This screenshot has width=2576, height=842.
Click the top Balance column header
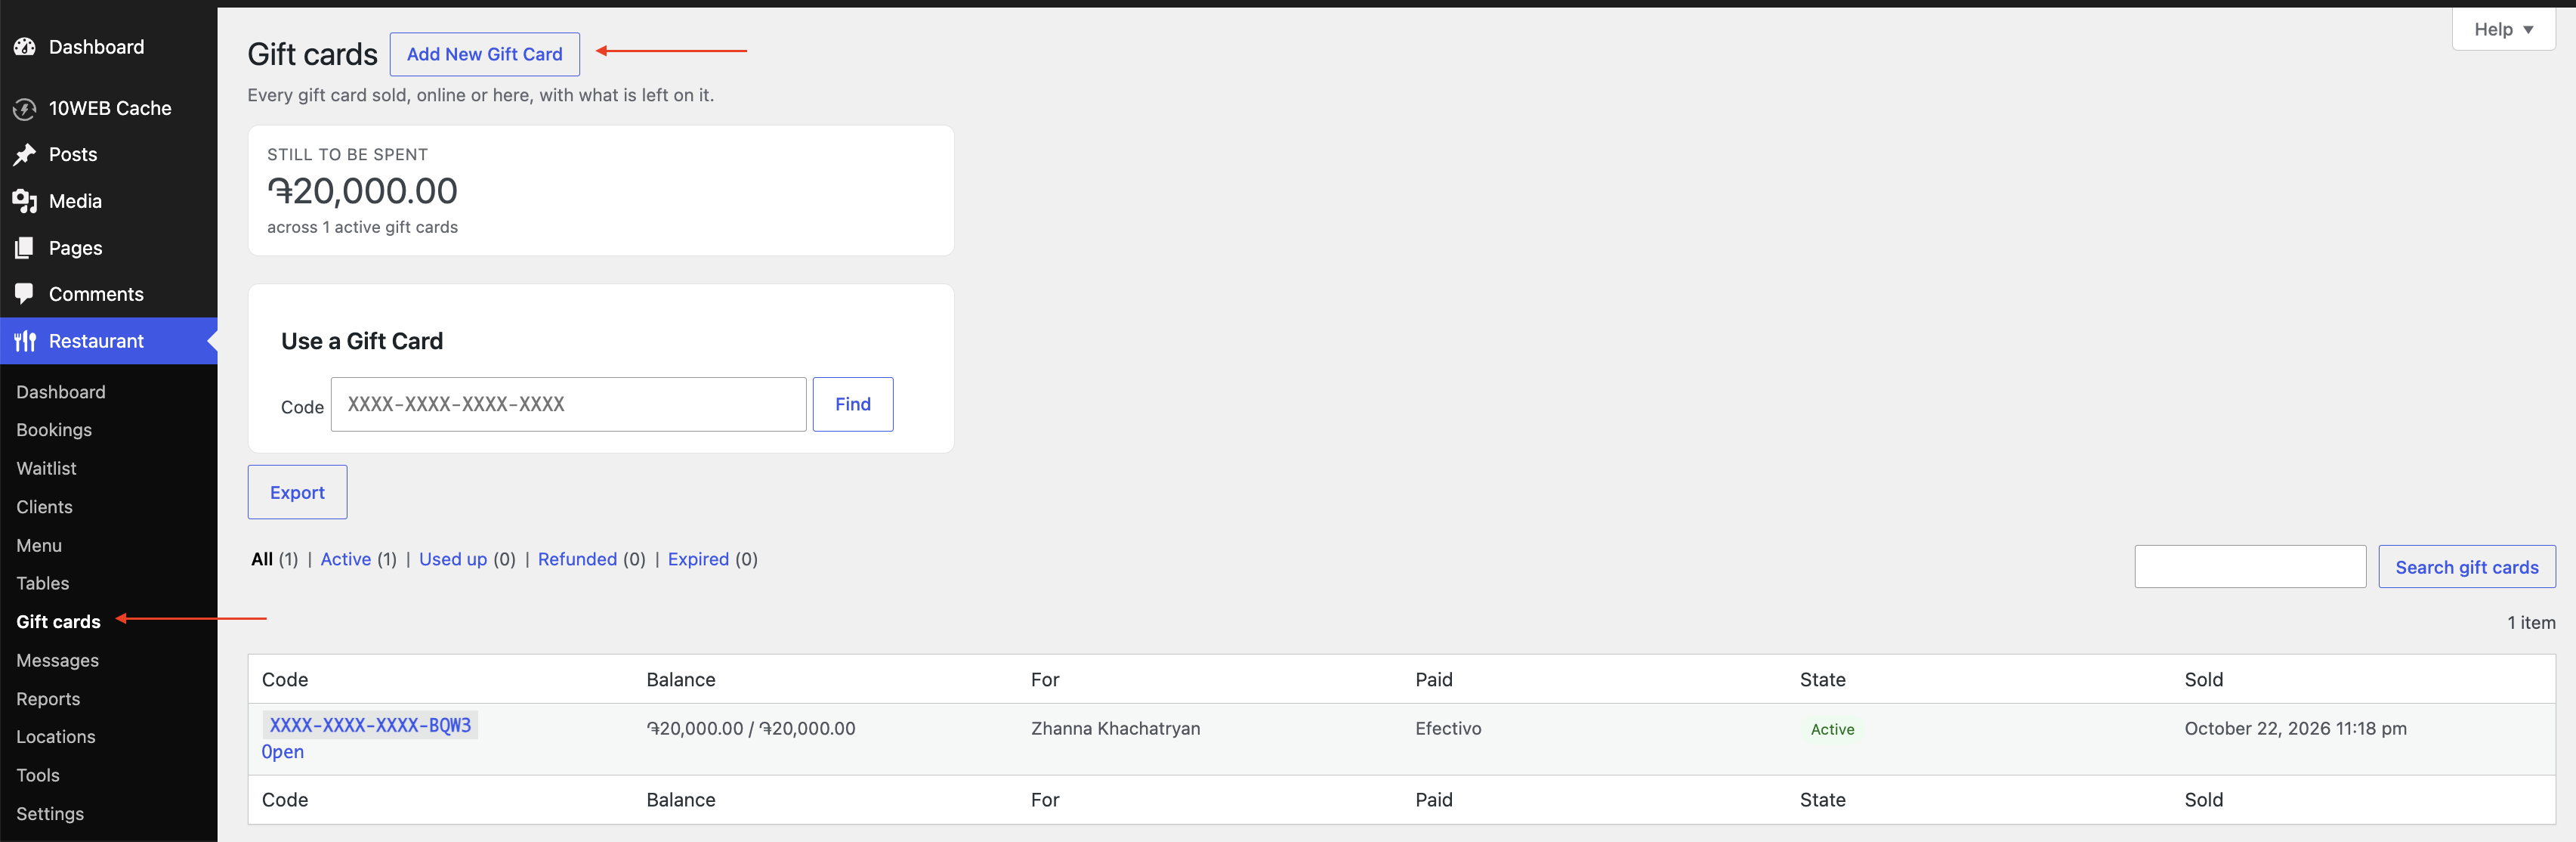pos(680,679)
